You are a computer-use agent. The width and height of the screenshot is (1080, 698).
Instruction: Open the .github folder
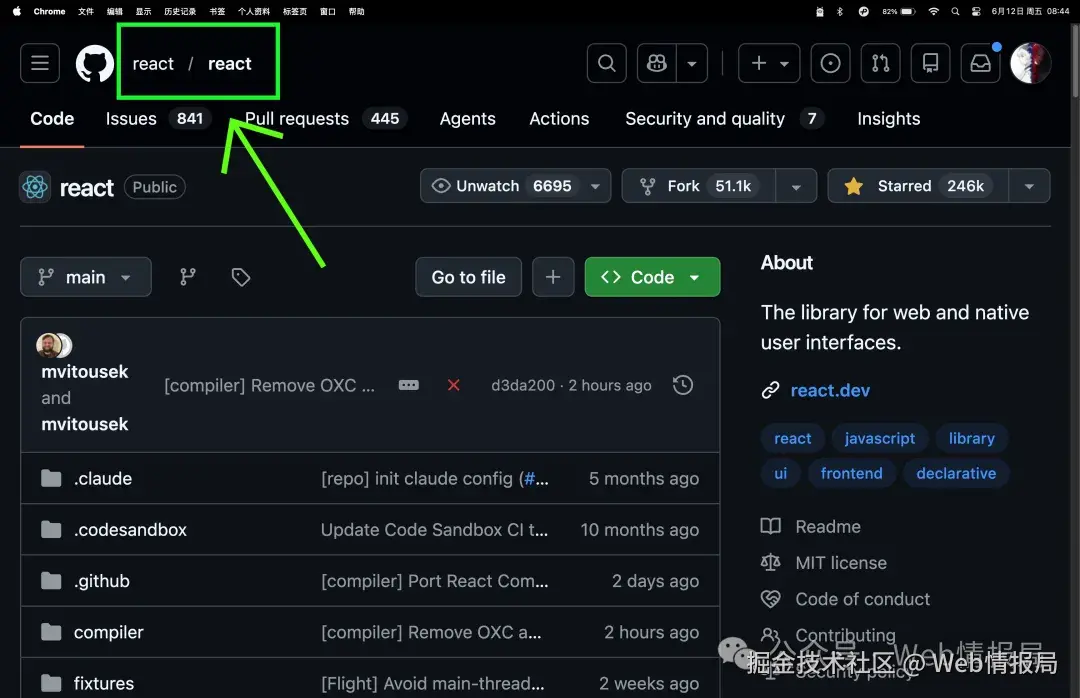pos(102,581)
